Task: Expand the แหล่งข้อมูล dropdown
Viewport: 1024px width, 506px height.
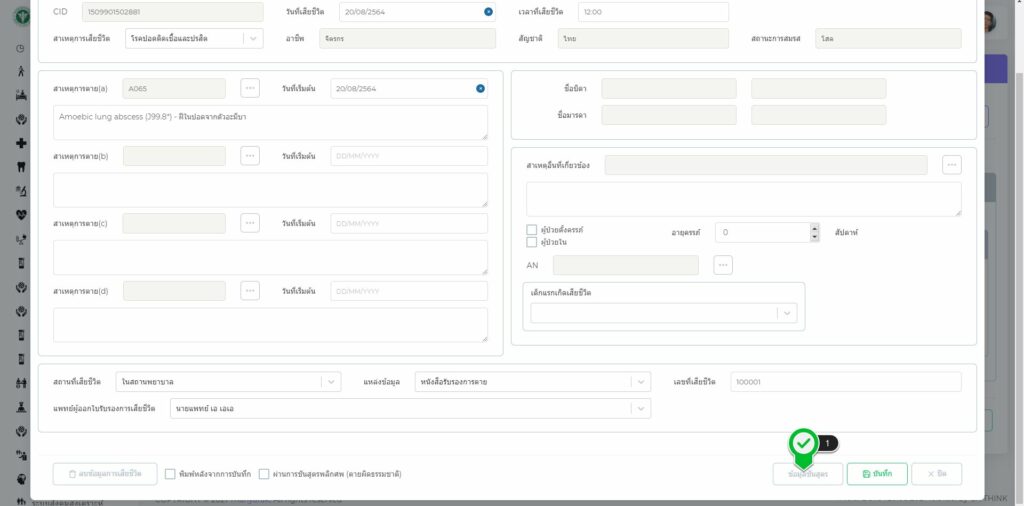Action: pos(640,381)
